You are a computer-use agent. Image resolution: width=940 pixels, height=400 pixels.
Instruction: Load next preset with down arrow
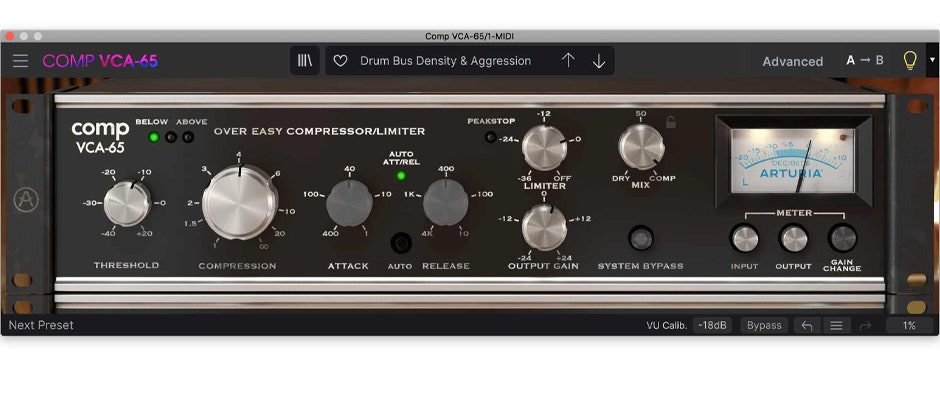pyautogui.click(x=599, y=61)
